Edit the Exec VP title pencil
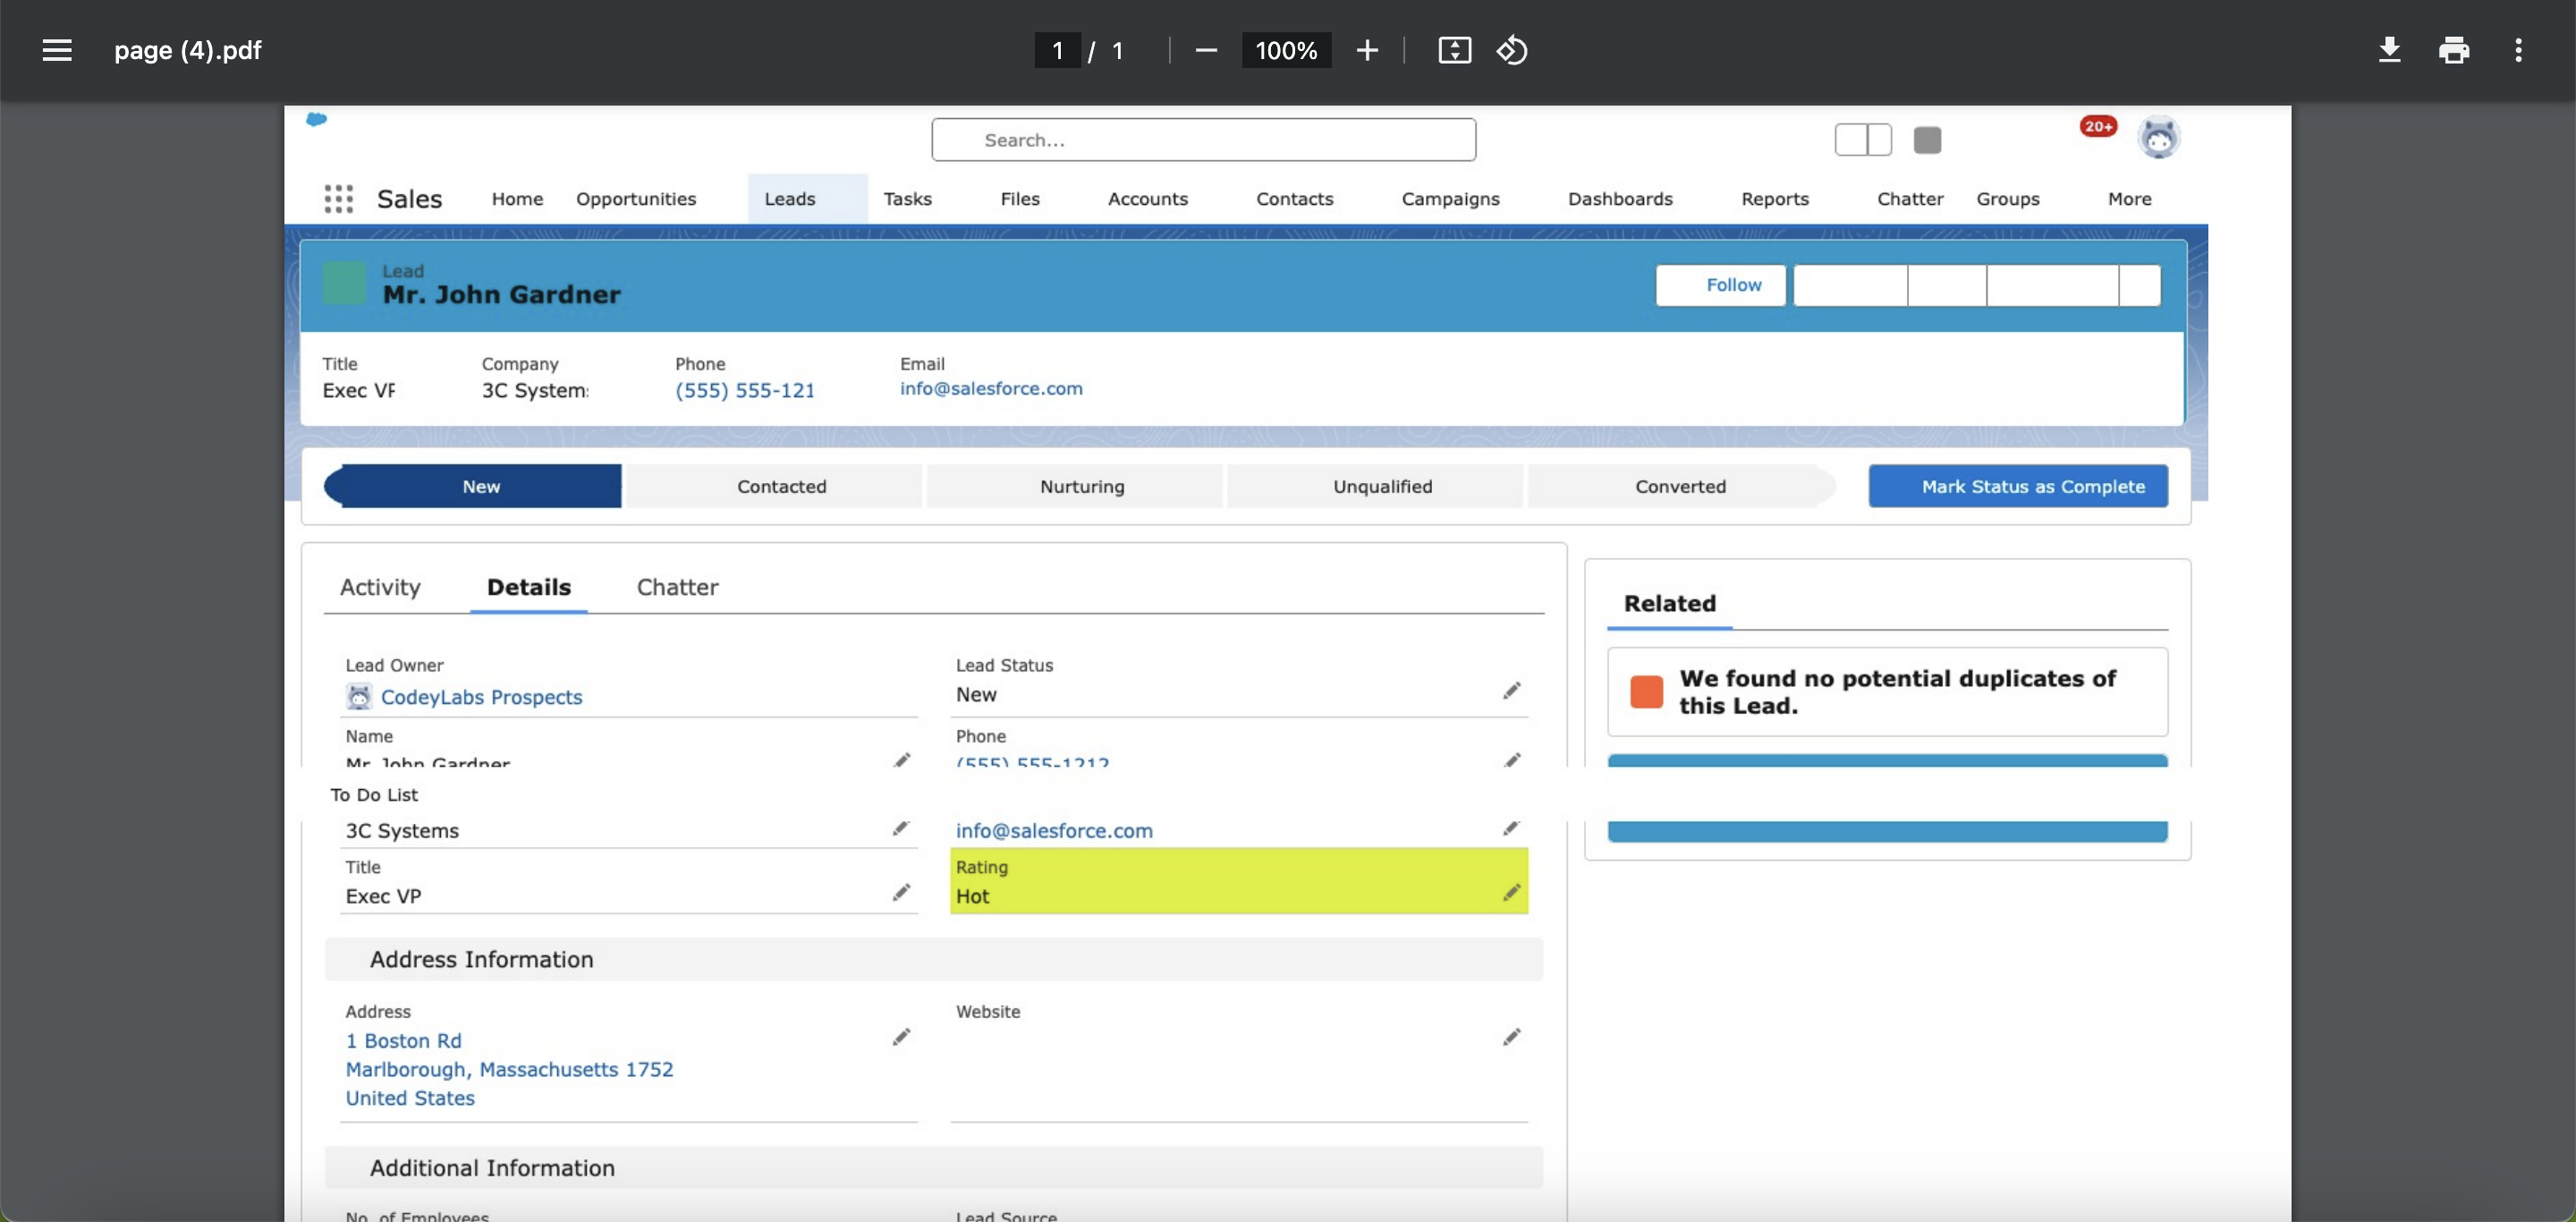The image size is (2576, 1222). pyautogui.click(x=901, y=892)
